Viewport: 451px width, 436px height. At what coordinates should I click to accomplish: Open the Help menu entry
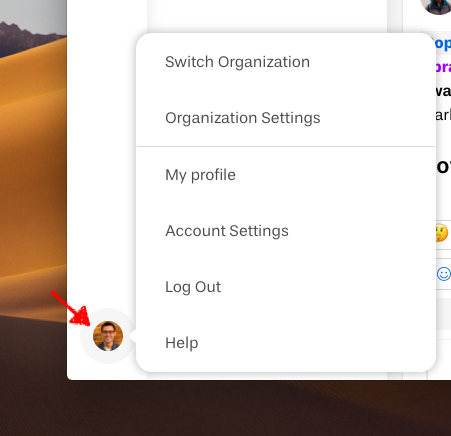182,343
